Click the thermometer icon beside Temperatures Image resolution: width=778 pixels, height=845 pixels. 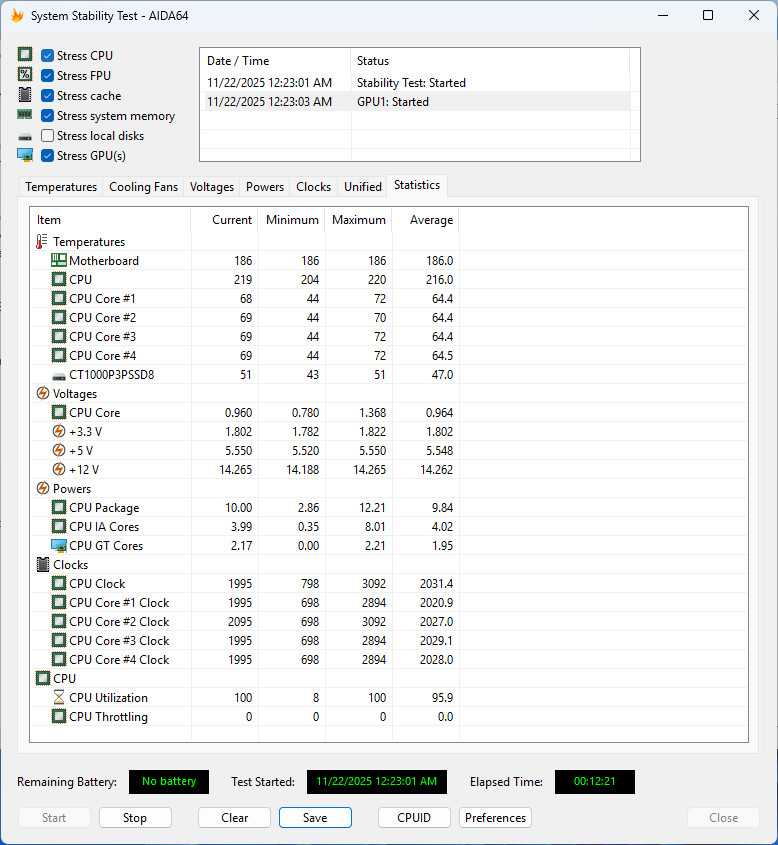42,242
